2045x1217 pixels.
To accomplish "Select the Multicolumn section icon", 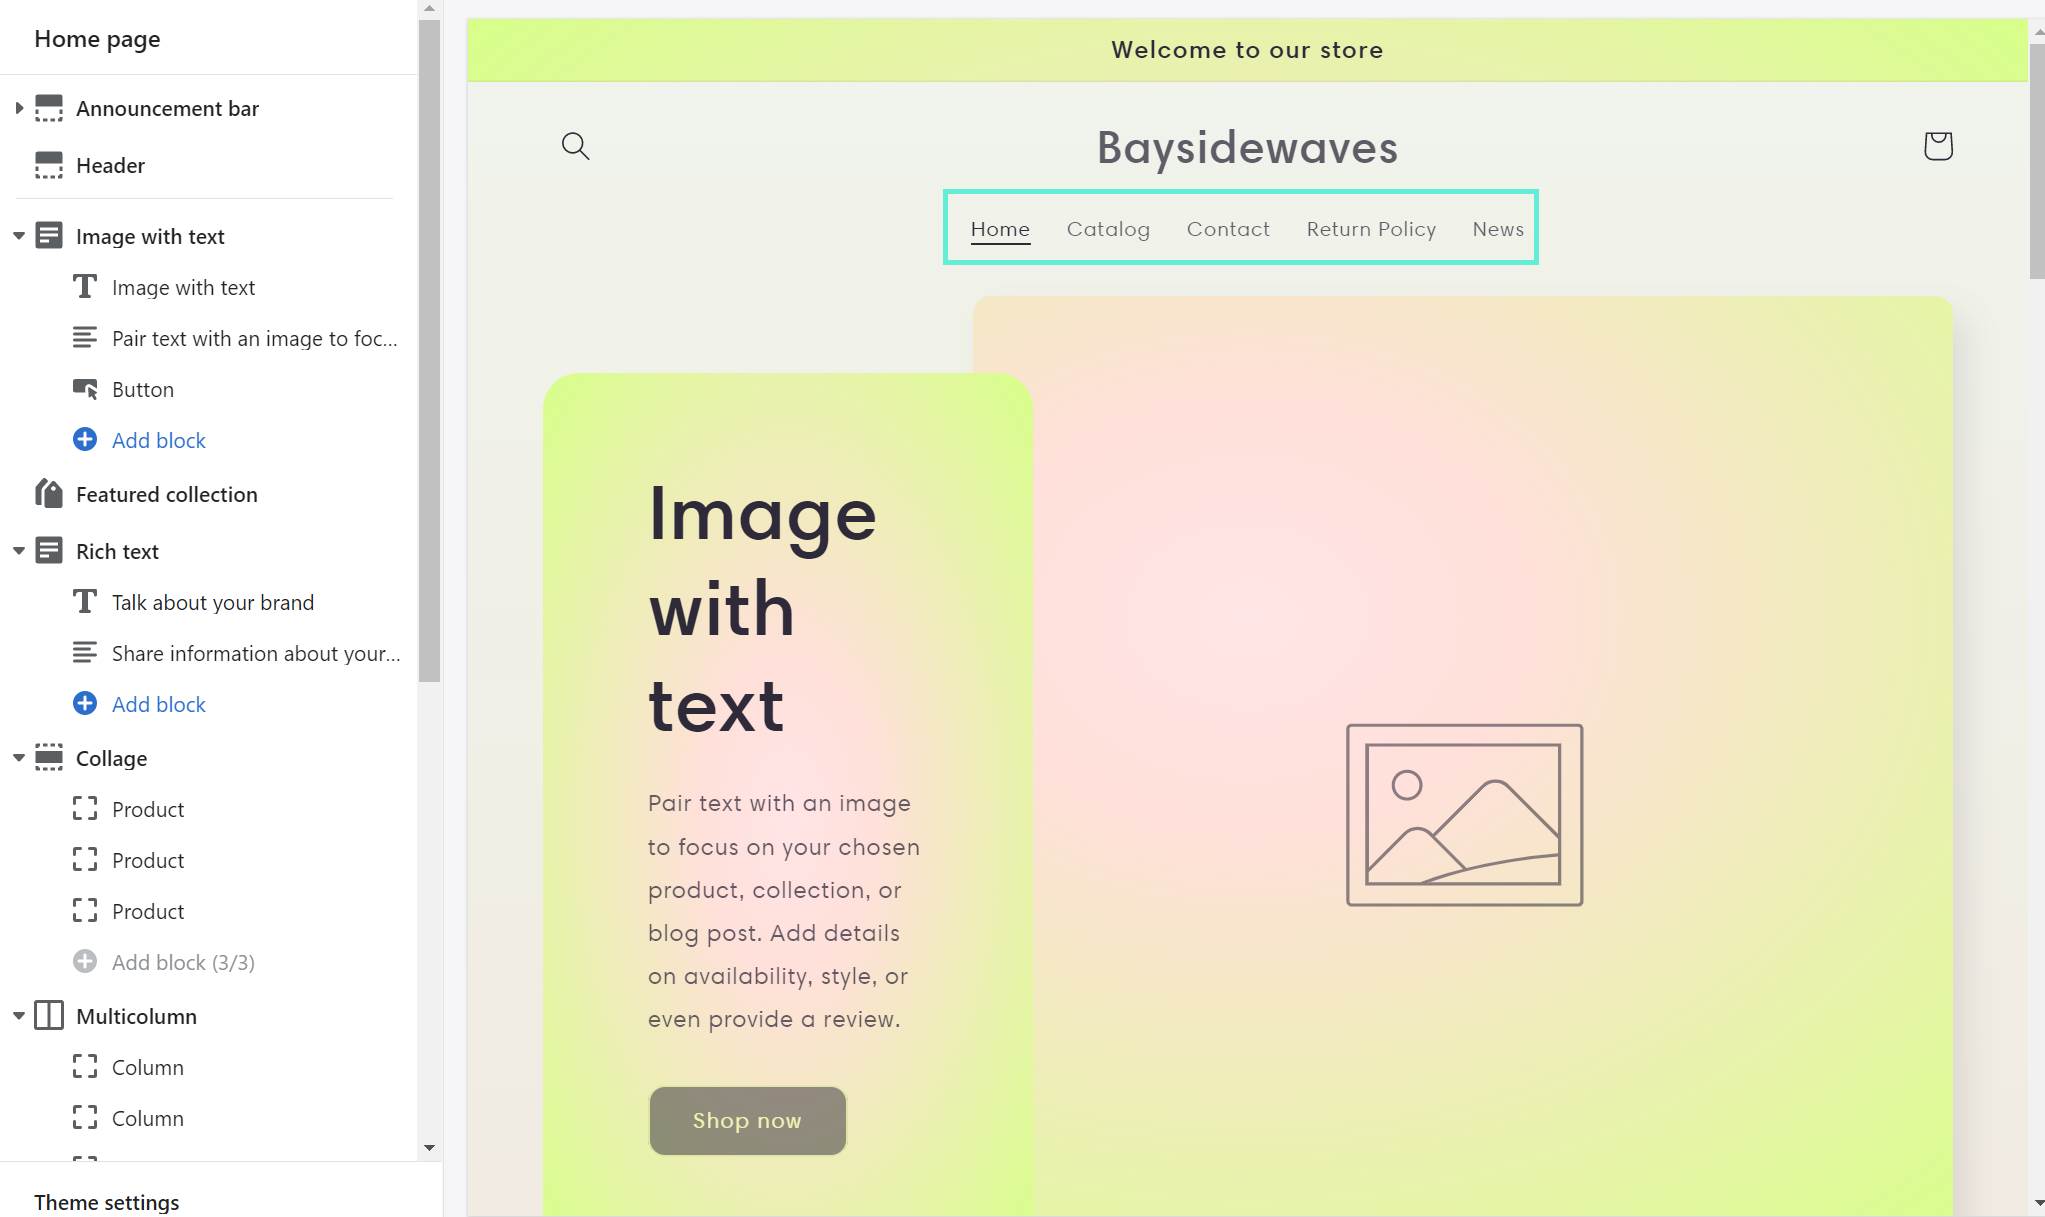I will [x=48, y=1016].
